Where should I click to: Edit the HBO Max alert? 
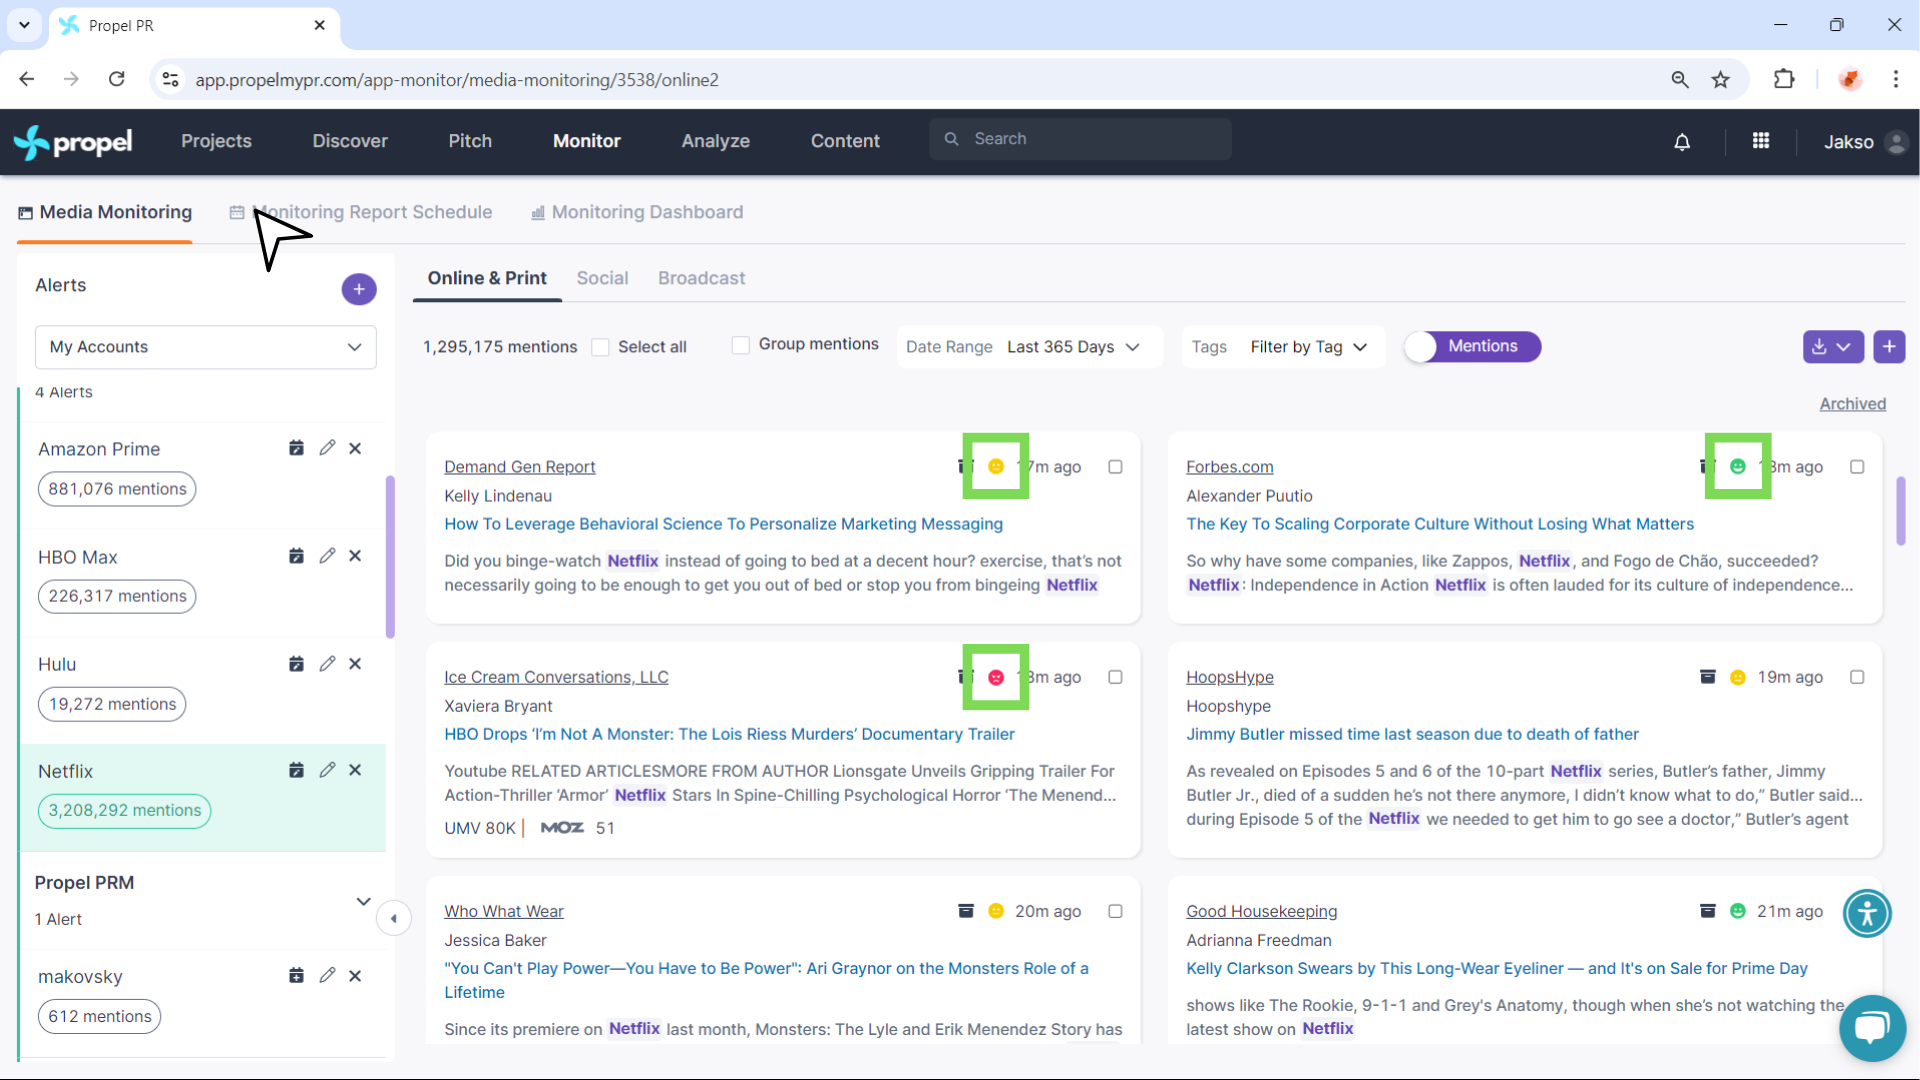[327, 556]
